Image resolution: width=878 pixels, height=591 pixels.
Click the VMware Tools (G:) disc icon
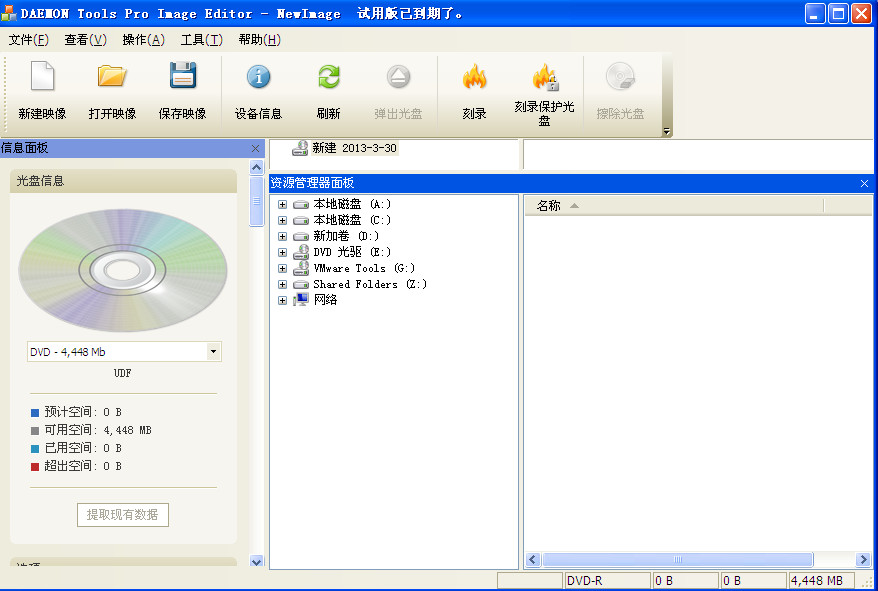click(x=301, y=268)
